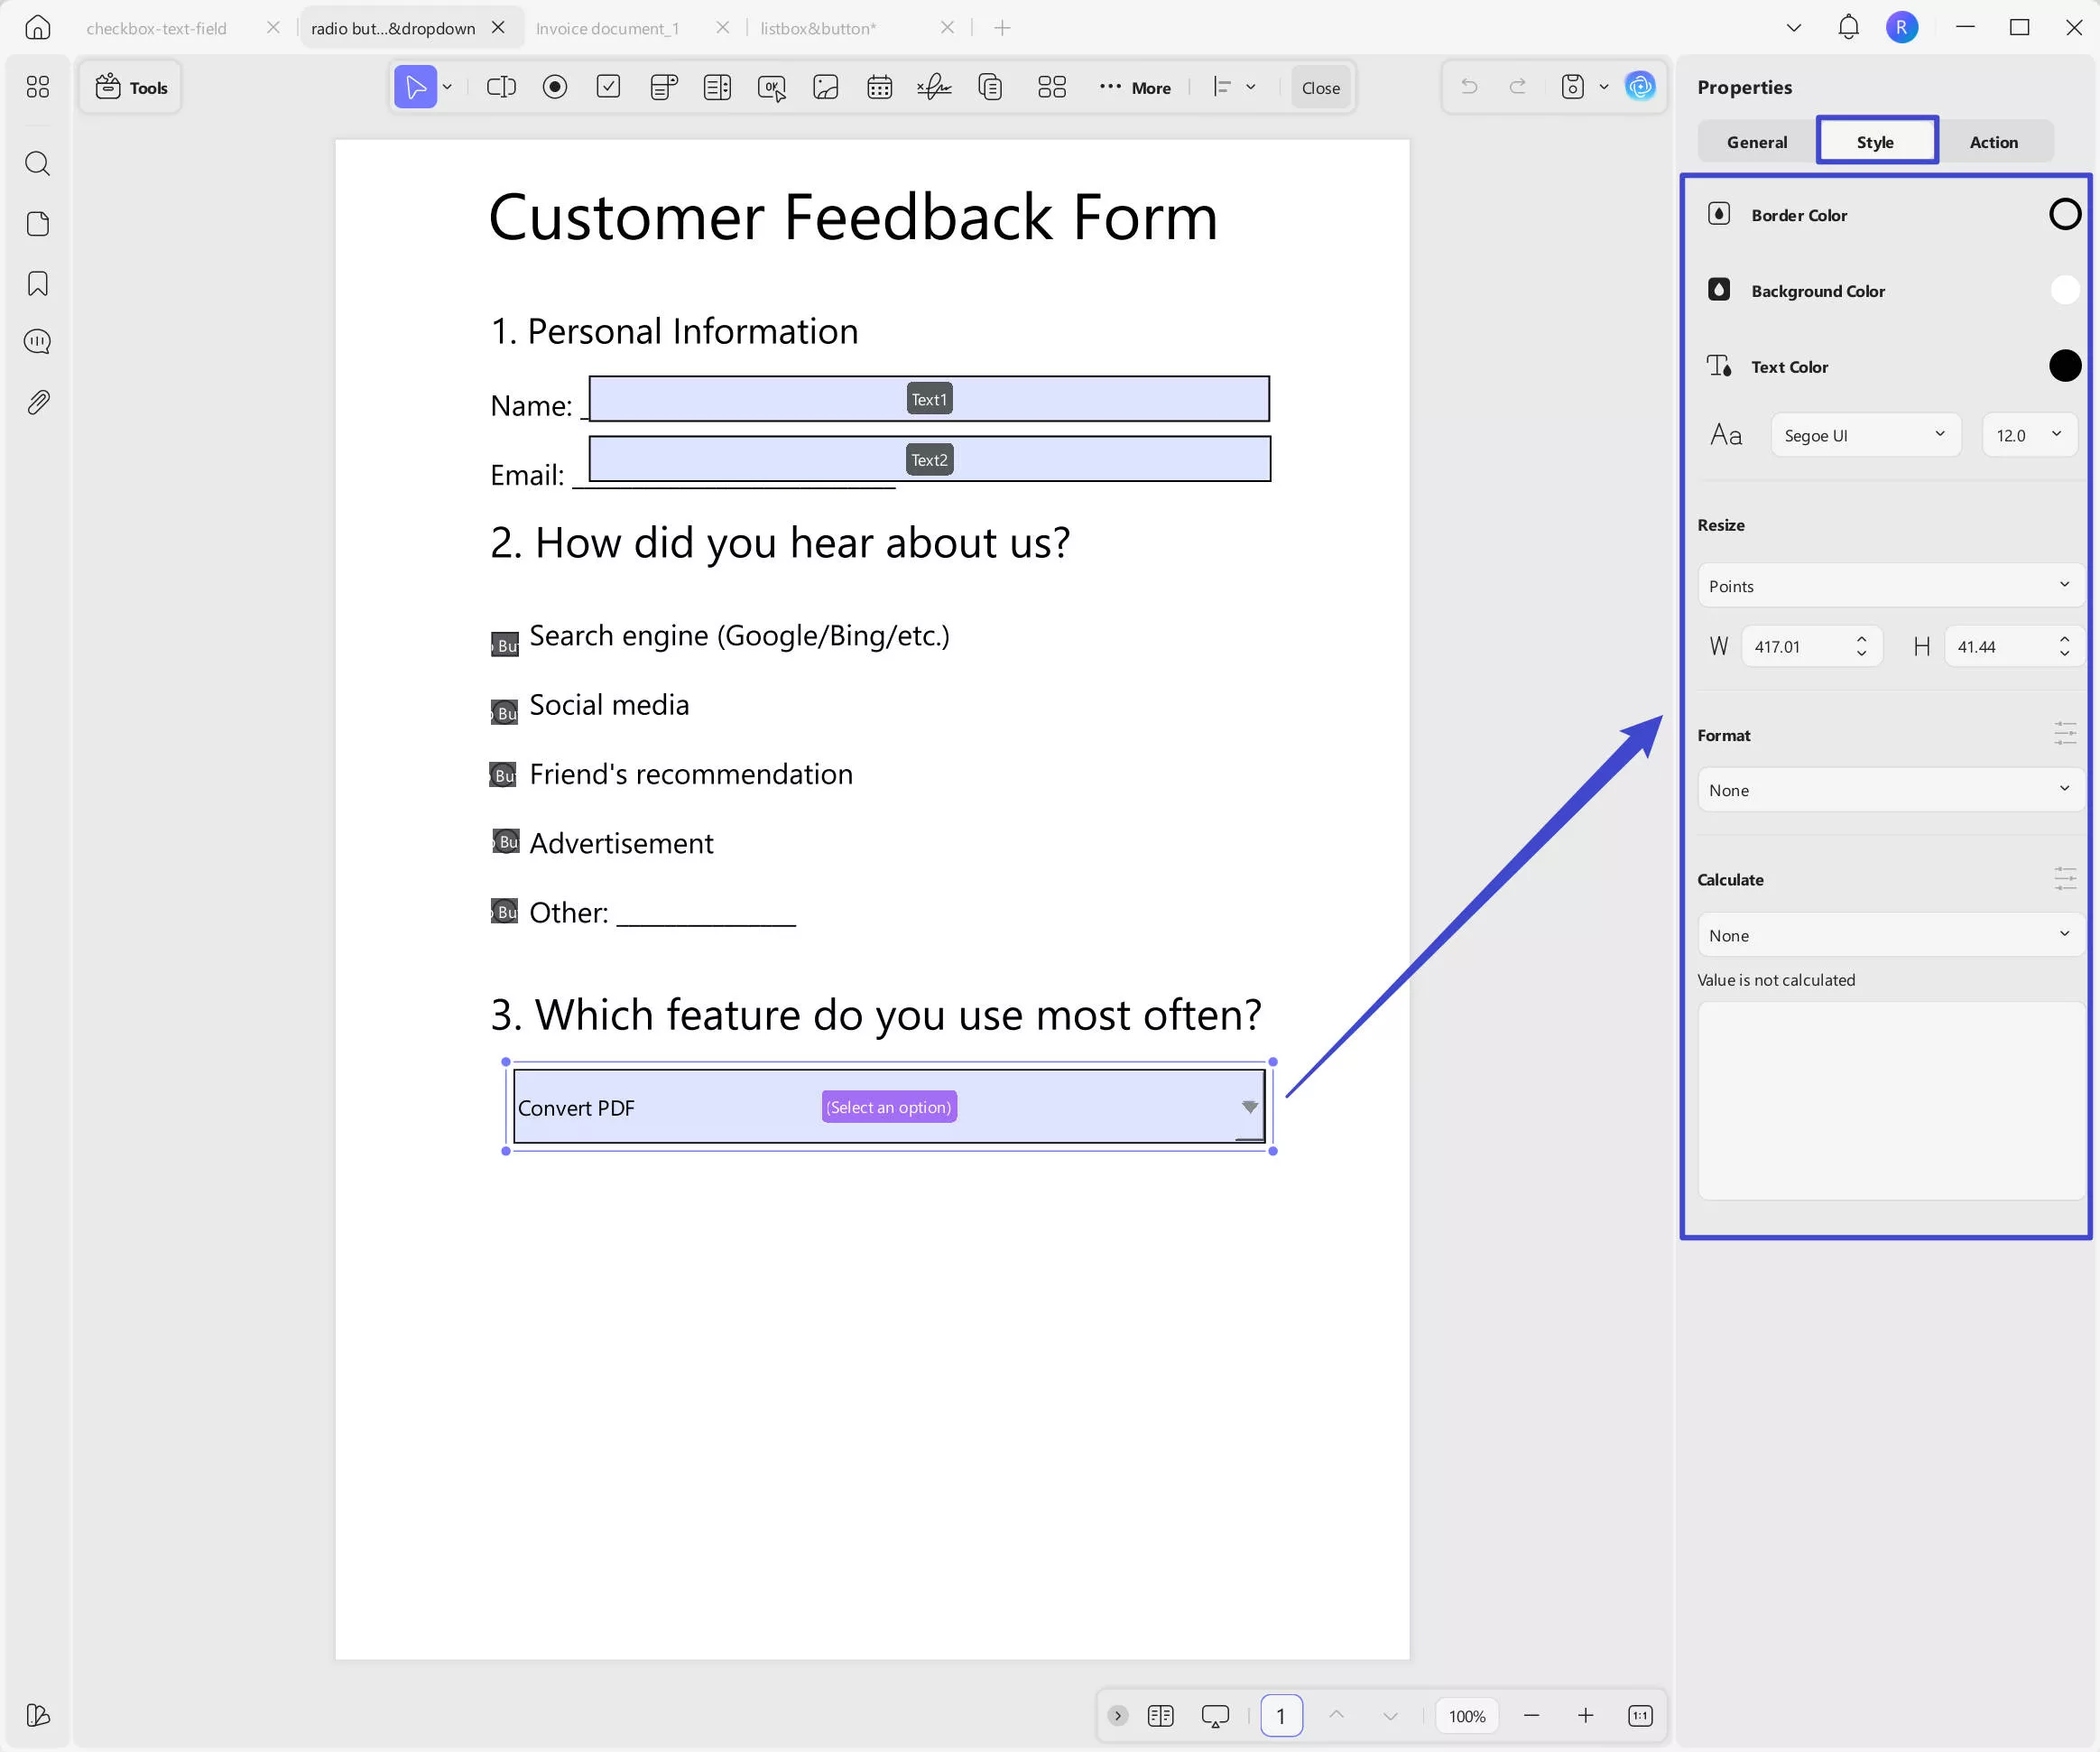
Task: Open the bookmarks sidebar panel
Action: click(x=38, y=284)
